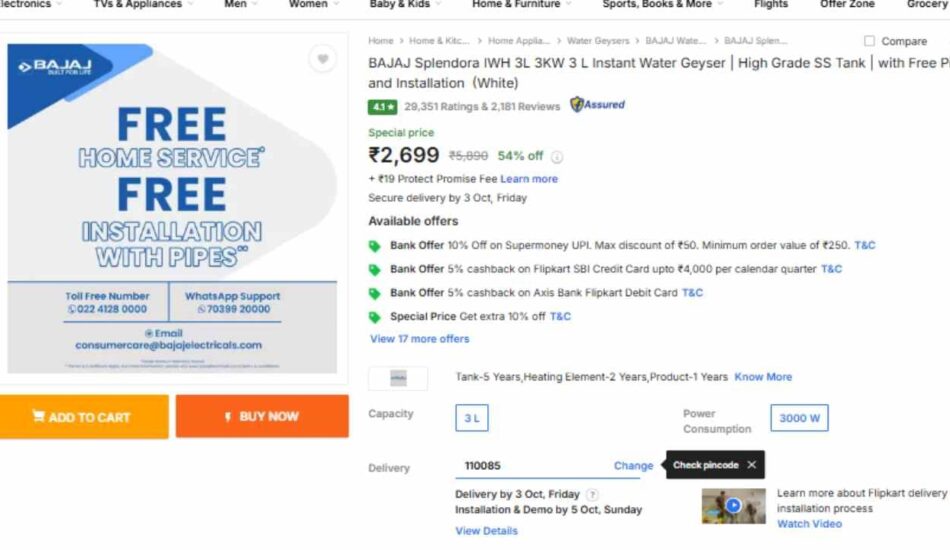Image resolution: width=950 pixels, height=550 pixels.
Task: Click the pincode input field showing 110085
Action: click(x=530, y=466)
